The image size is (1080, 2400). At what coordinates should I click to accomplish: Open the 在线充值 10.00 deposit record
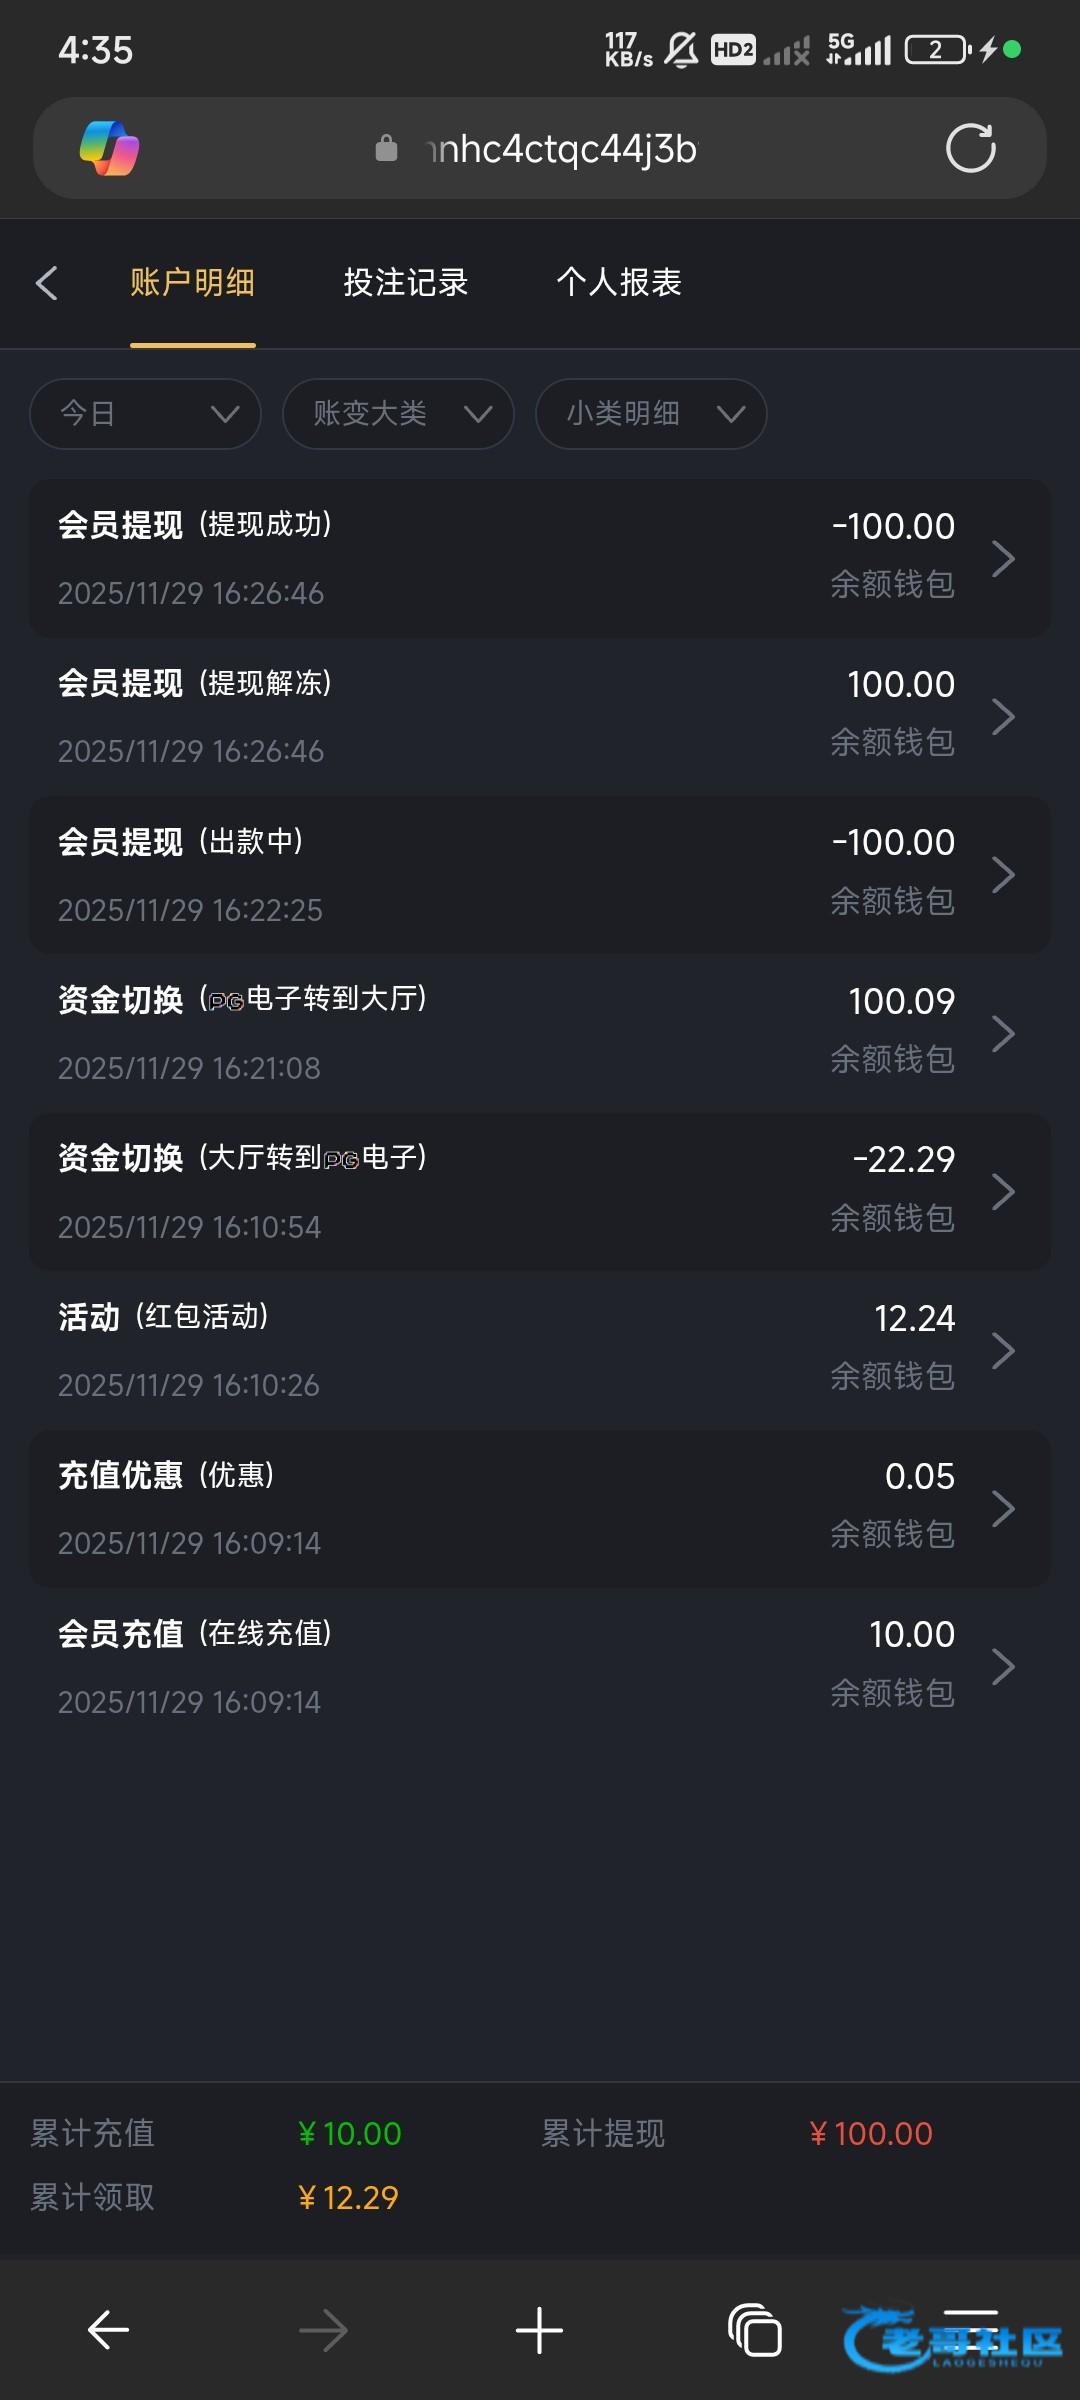coord(540,1667)
